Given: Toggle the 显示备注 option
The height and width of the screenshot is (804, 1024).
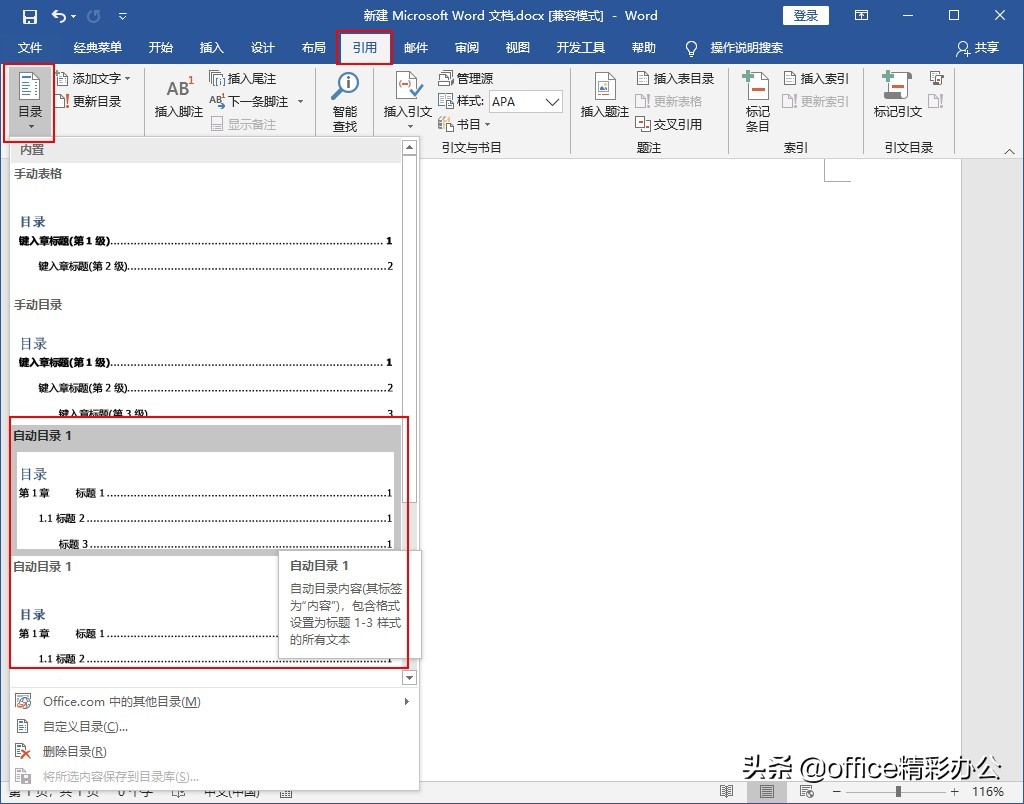Looking at the screenshot, I should tap(244, 124).
